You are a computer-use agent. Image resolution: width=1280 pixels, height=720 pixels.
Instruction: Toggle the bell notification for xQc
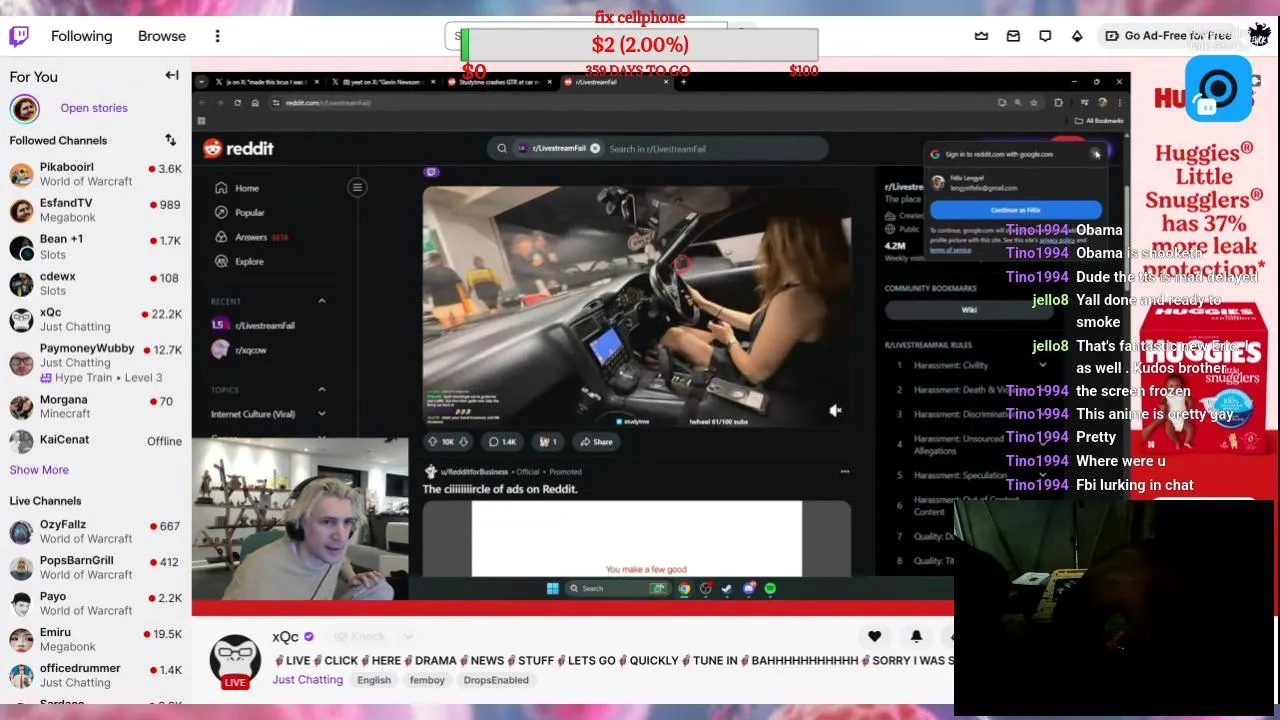(x=916, y=636)
